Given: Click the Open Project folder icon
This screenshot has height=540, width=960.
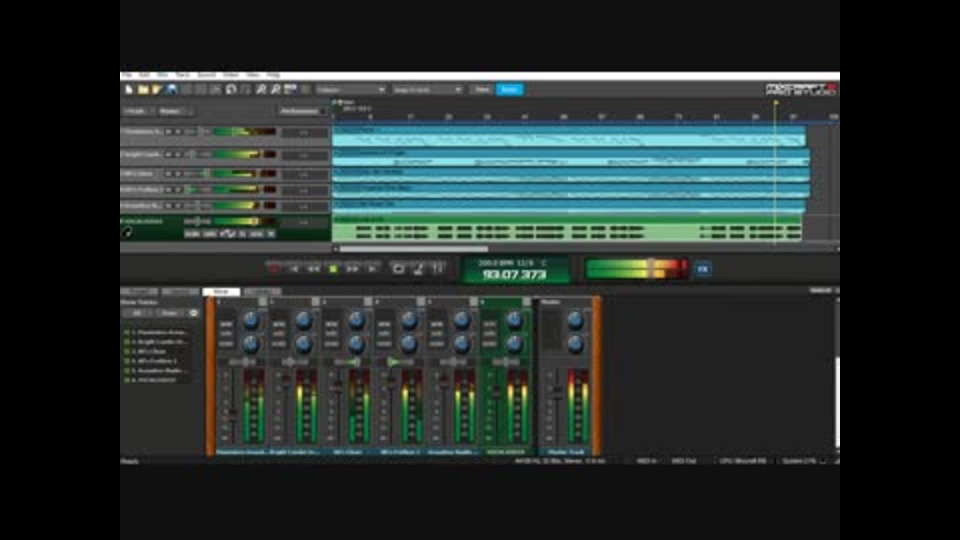Looking at the screenshot, I should click(x=143, y=89).
